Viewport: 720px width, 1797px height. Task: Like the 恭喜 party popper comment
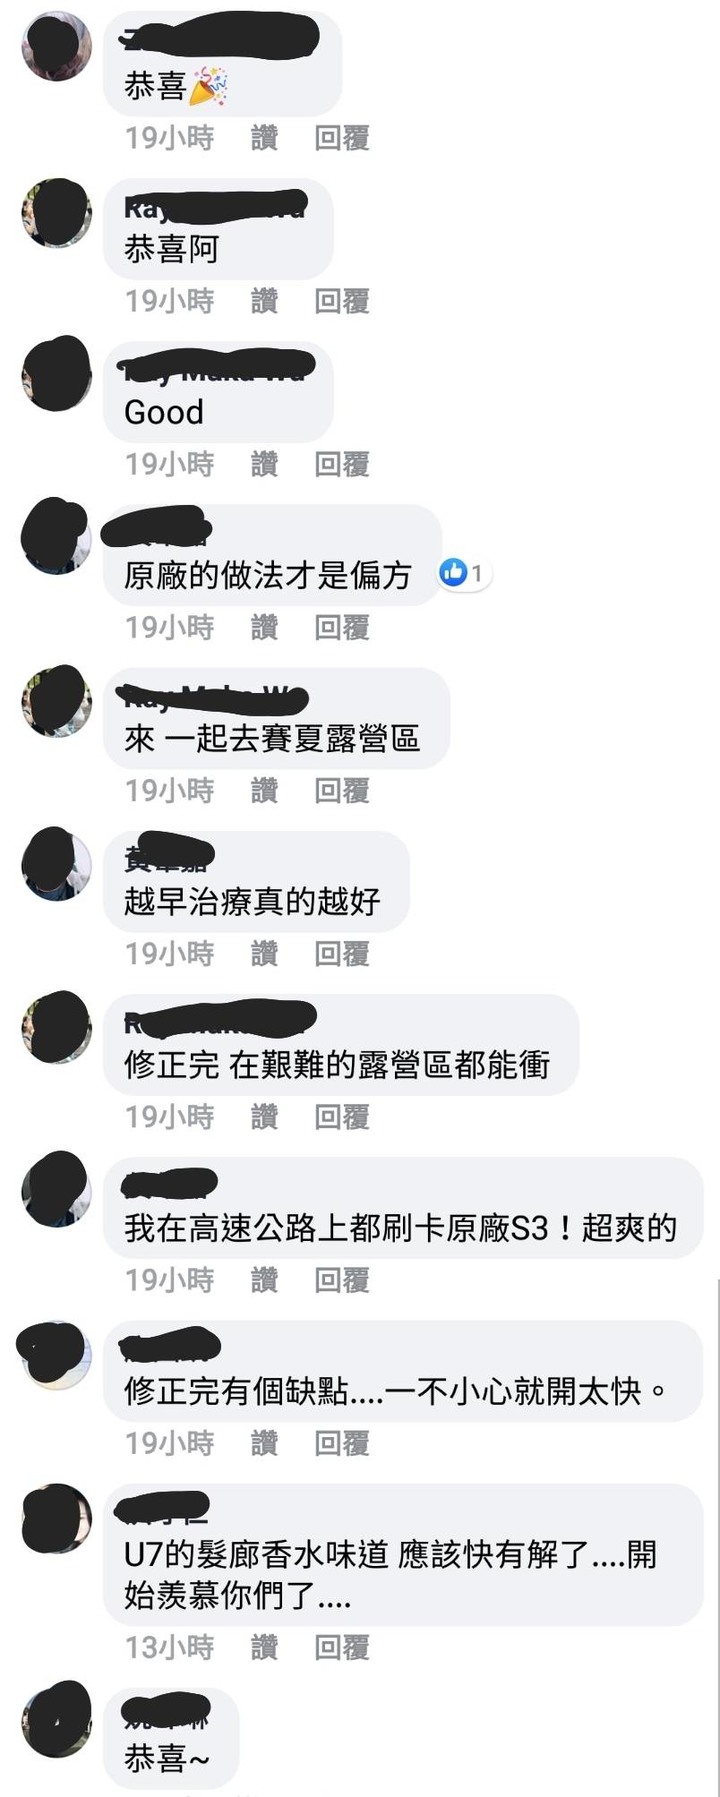[x=264, y=138]
